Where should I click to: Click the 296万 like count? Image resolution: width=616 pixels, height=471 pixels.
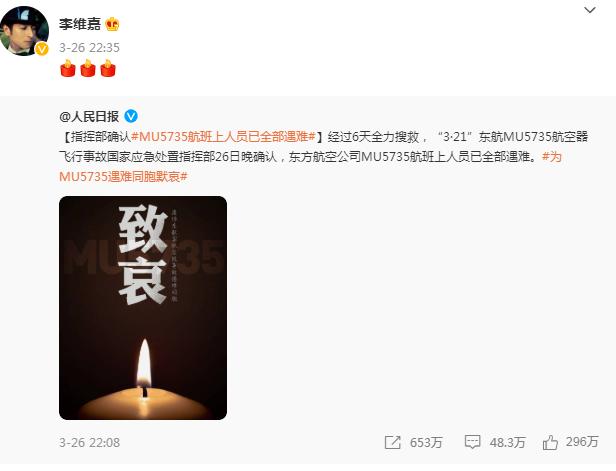point(582,442)
